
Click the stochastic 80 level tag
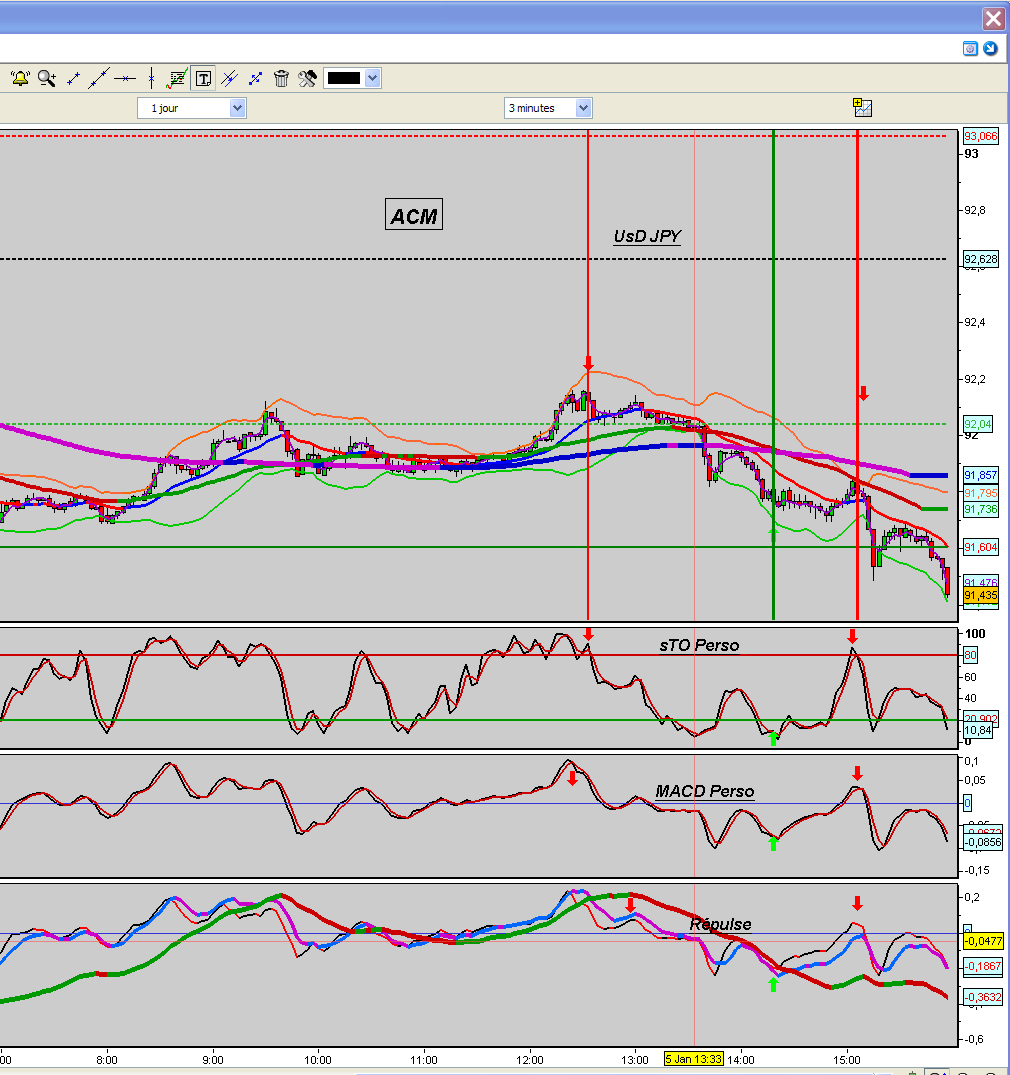coord(970,655)
